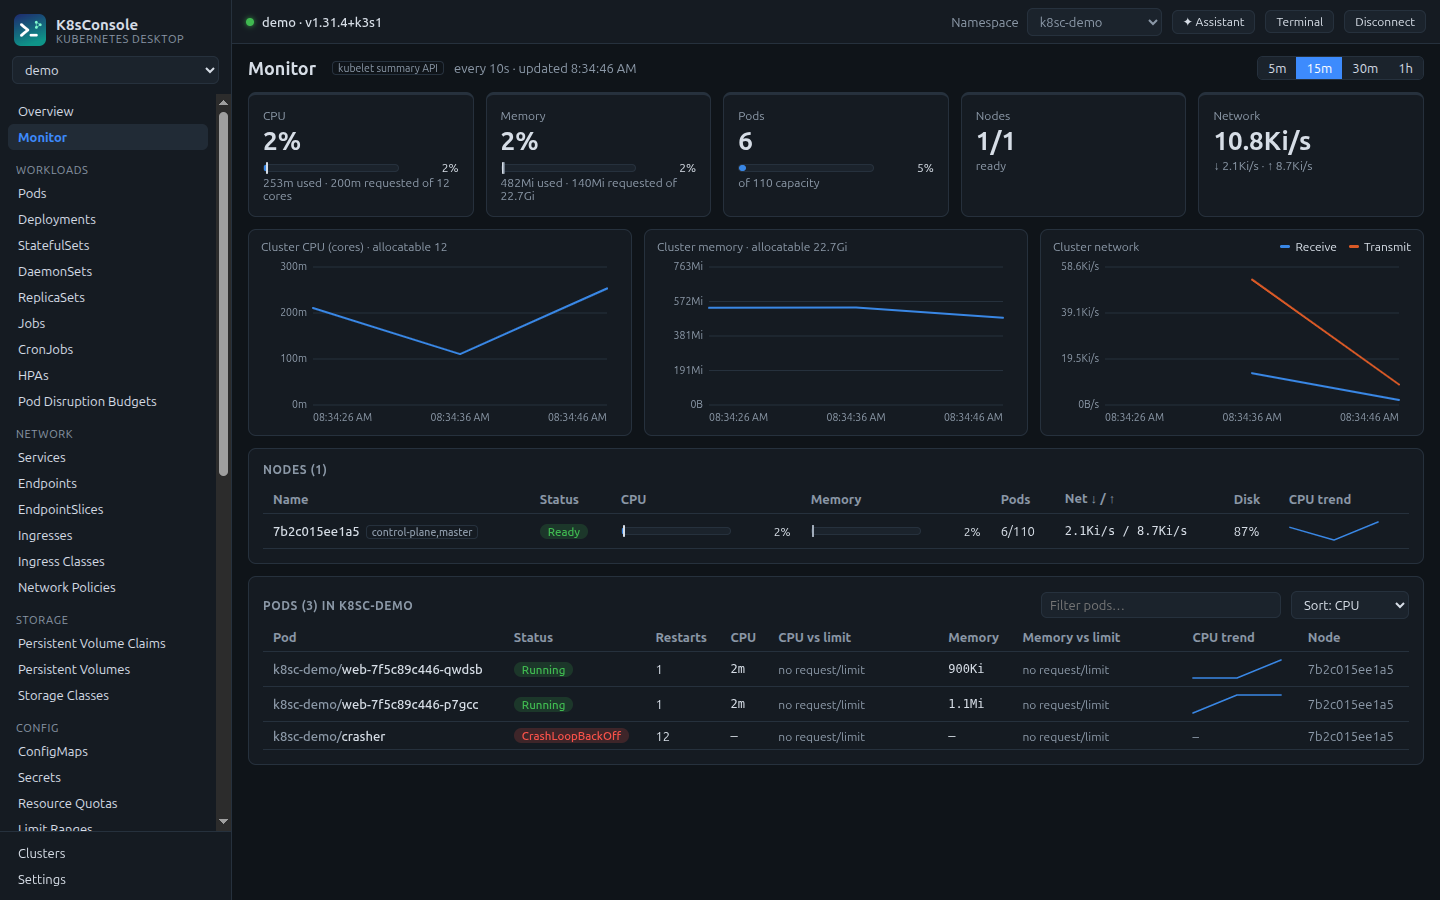Click the Transmit legend in Cluster network
The image size is (1440, 900).
1380,247
